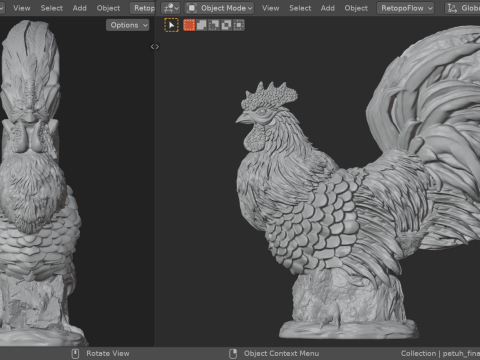480x360 pixels.
Task: Open View menu in right viewport
Action: click(270, 8)
